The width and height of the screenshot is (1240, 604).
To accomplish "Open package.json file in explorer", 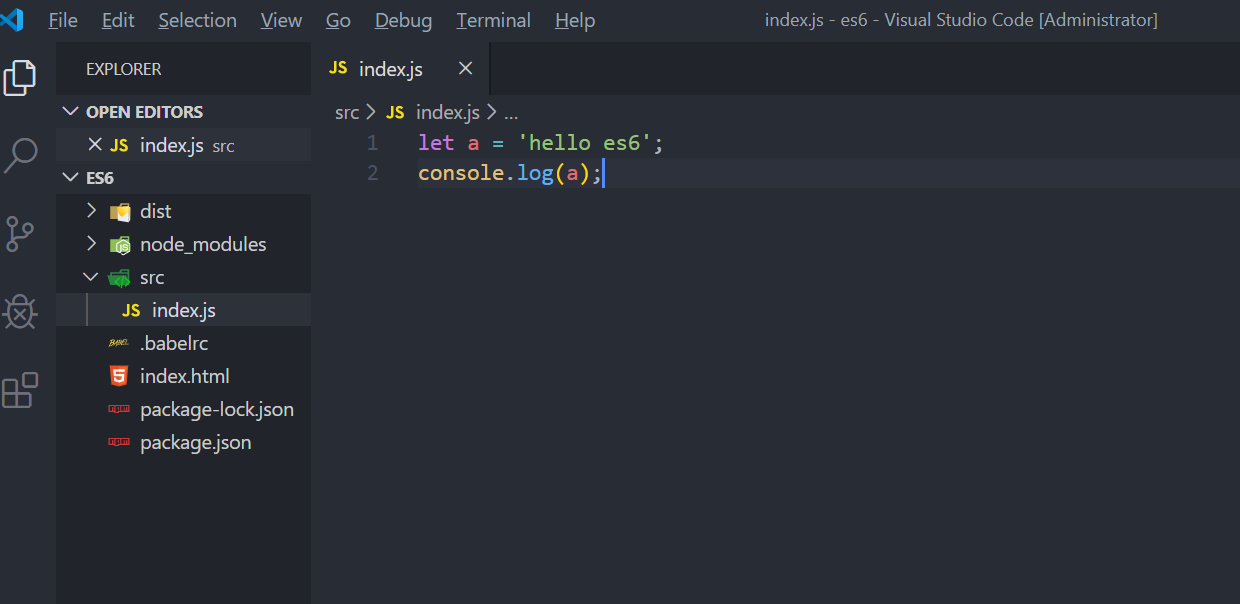I will click(195, 442).
